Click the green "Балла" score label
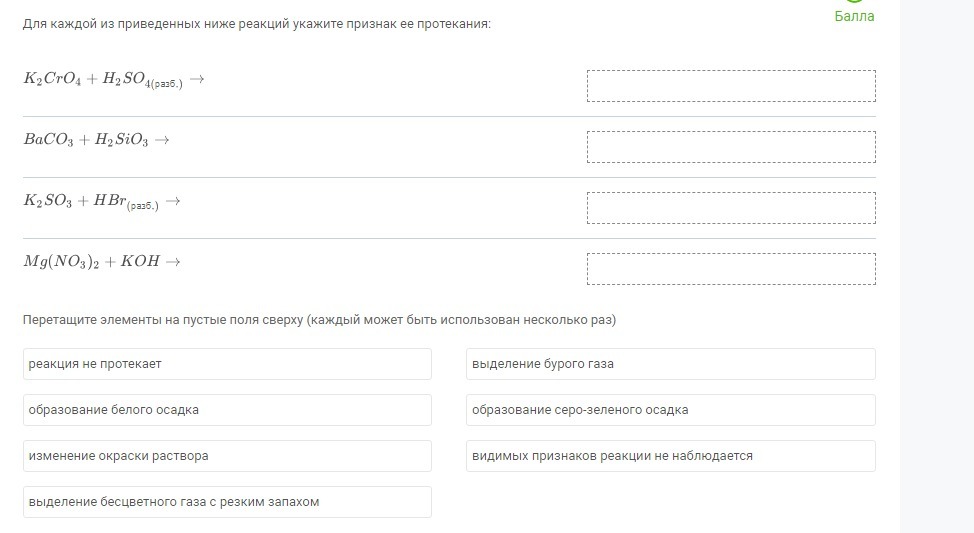This screenshot has width=974, height=533. click(854, 16)
